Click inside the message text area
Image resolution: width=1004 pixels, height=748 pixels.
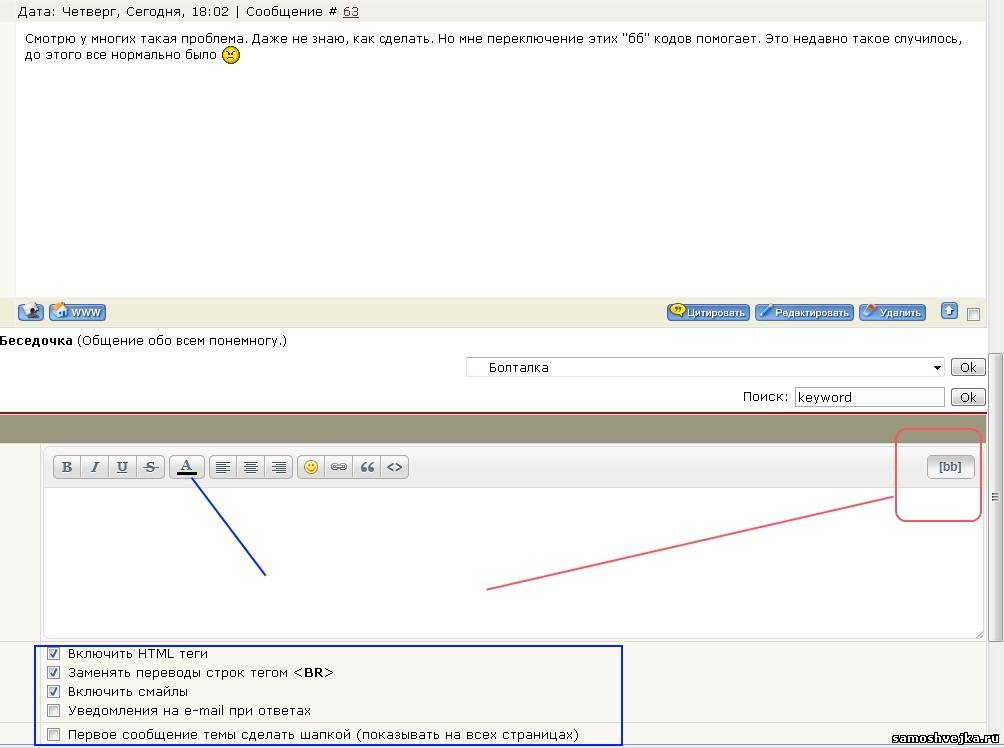tap(512, 562)
